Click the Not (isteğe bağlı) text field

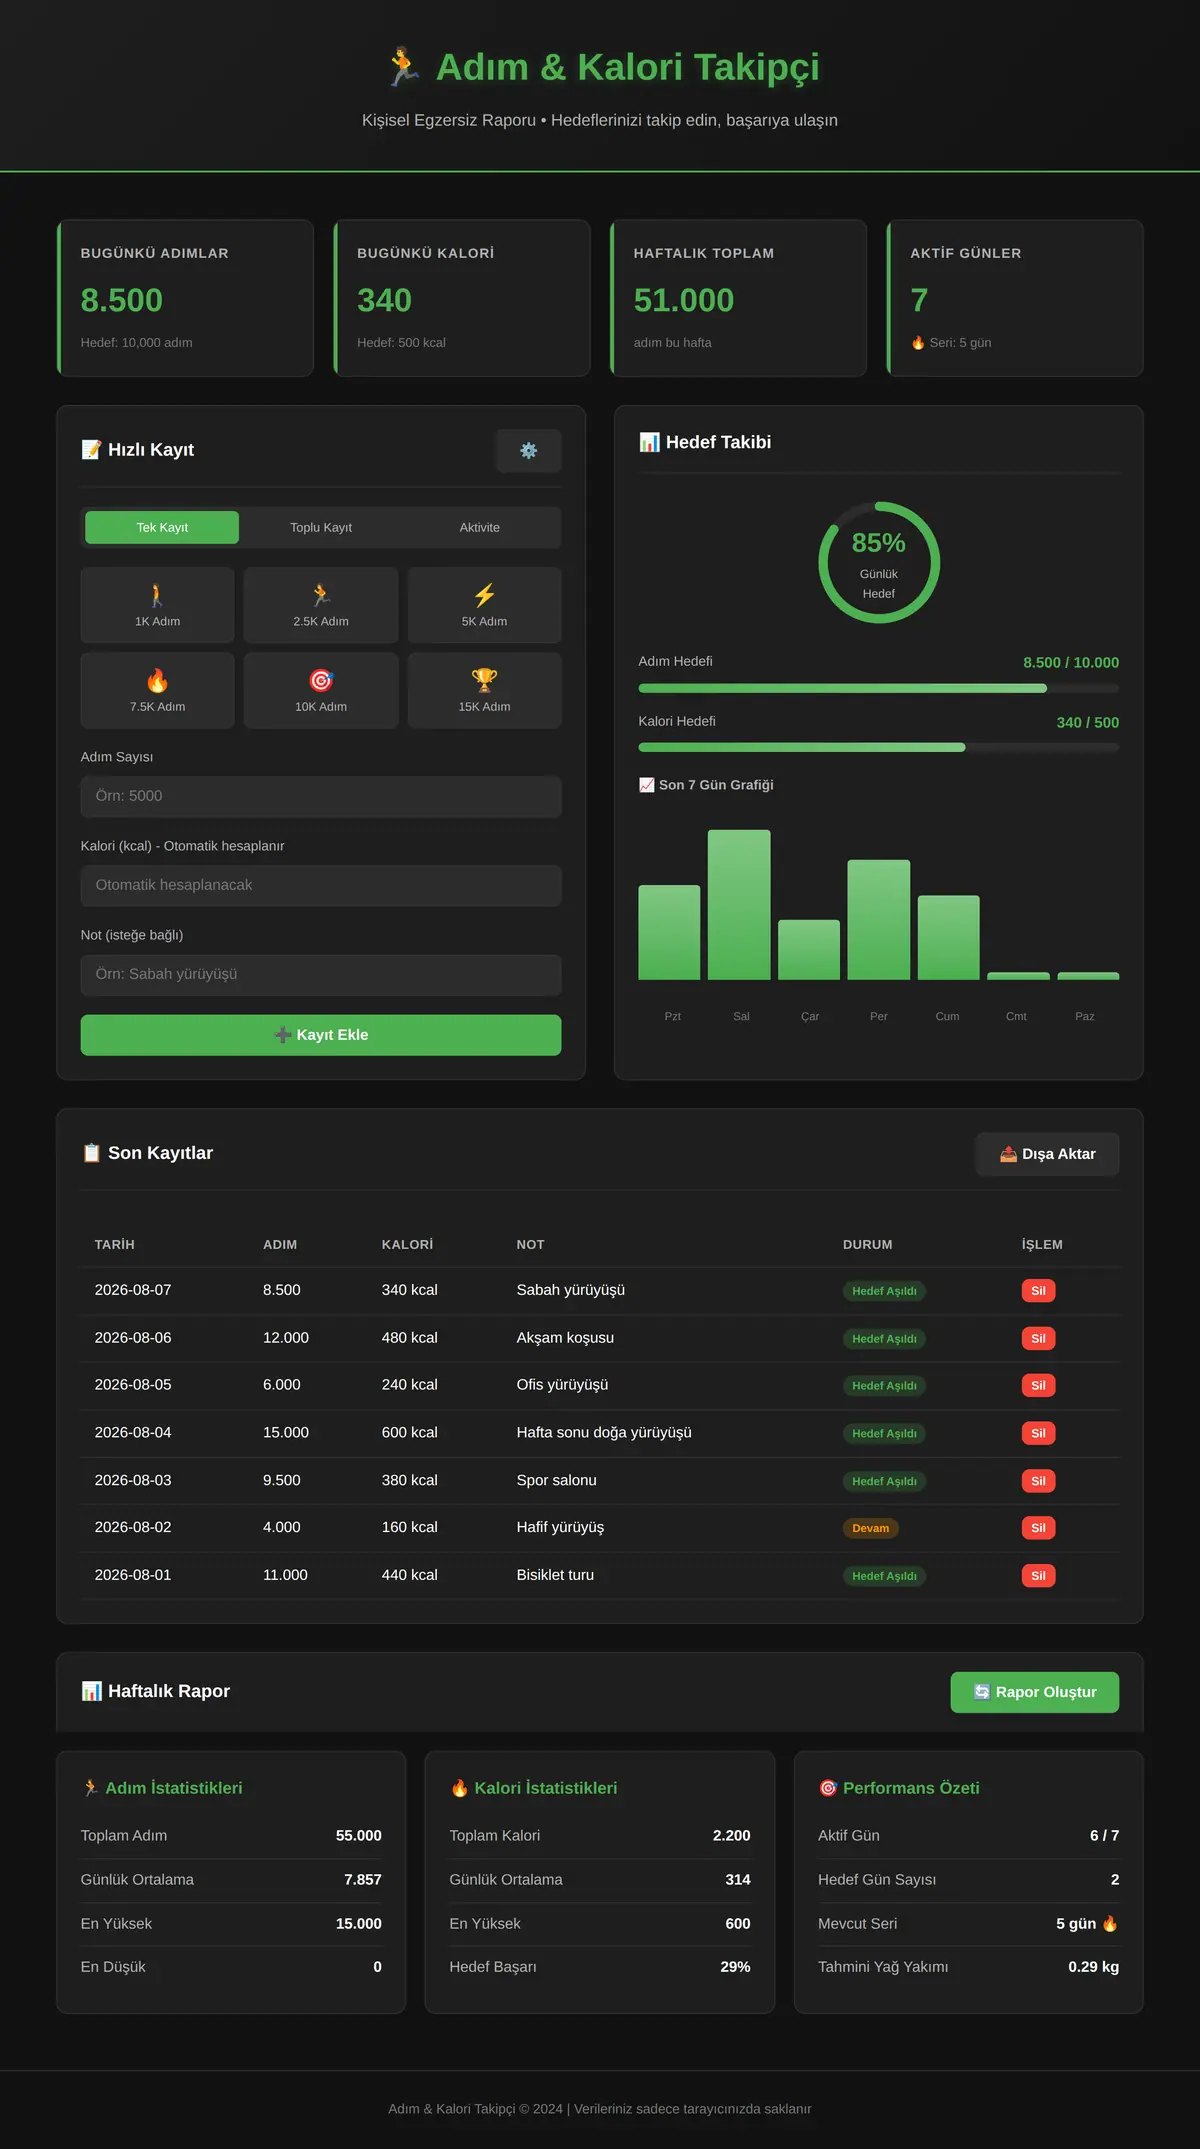pos(321,975)
